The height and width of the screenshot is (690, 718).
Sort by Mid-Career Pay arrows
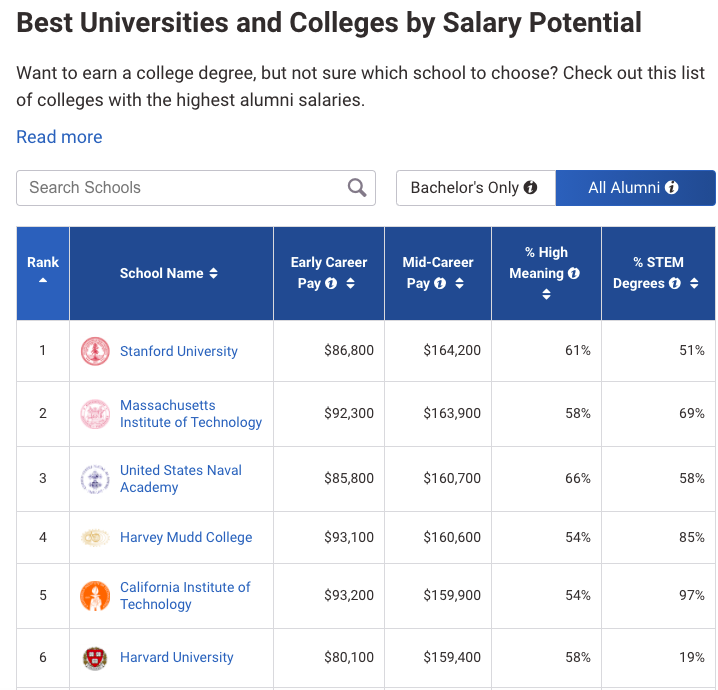459,283
